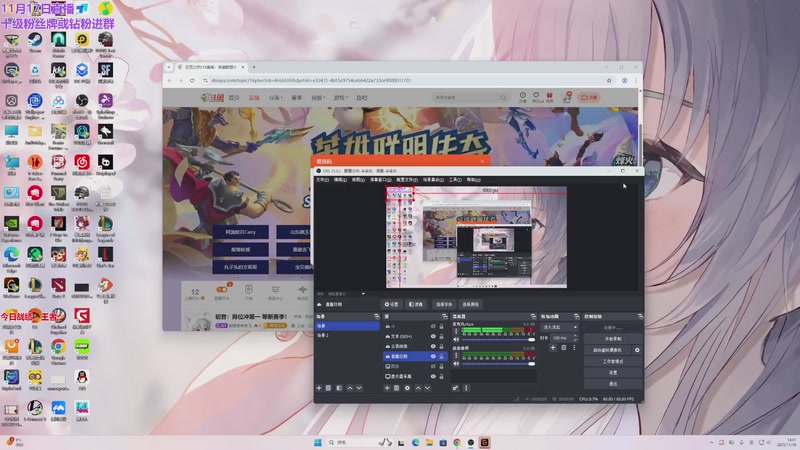The height and width of the screenshot is (450, 800).
Task: Toggle visibility of 显示器采集 source
Action: tap(433, 377)
